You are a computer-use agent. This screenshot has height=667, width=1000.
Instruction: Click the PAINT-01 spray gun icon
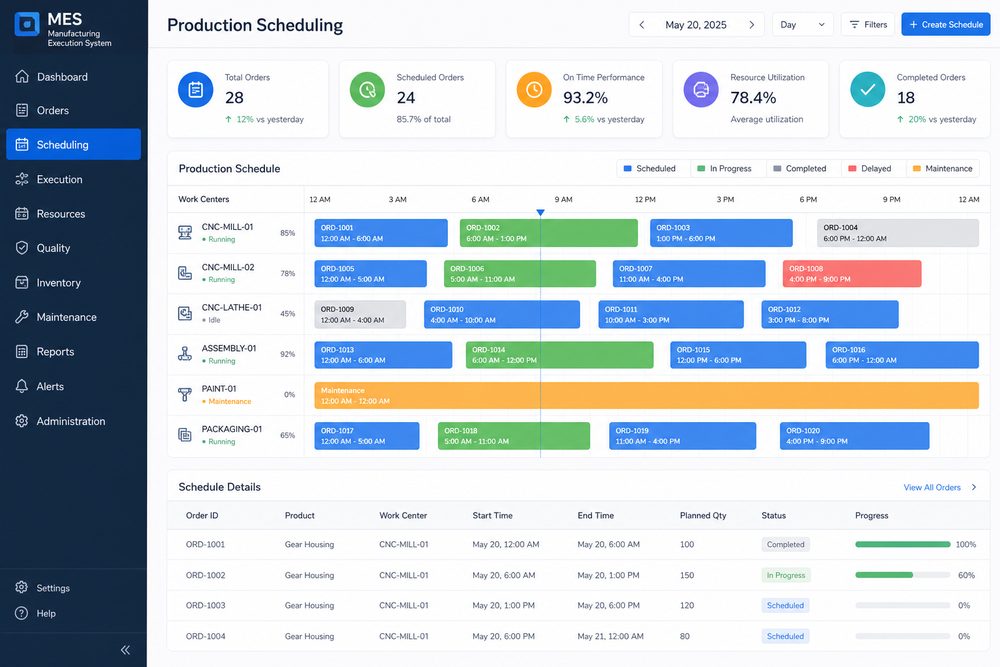tap(185, 395)
